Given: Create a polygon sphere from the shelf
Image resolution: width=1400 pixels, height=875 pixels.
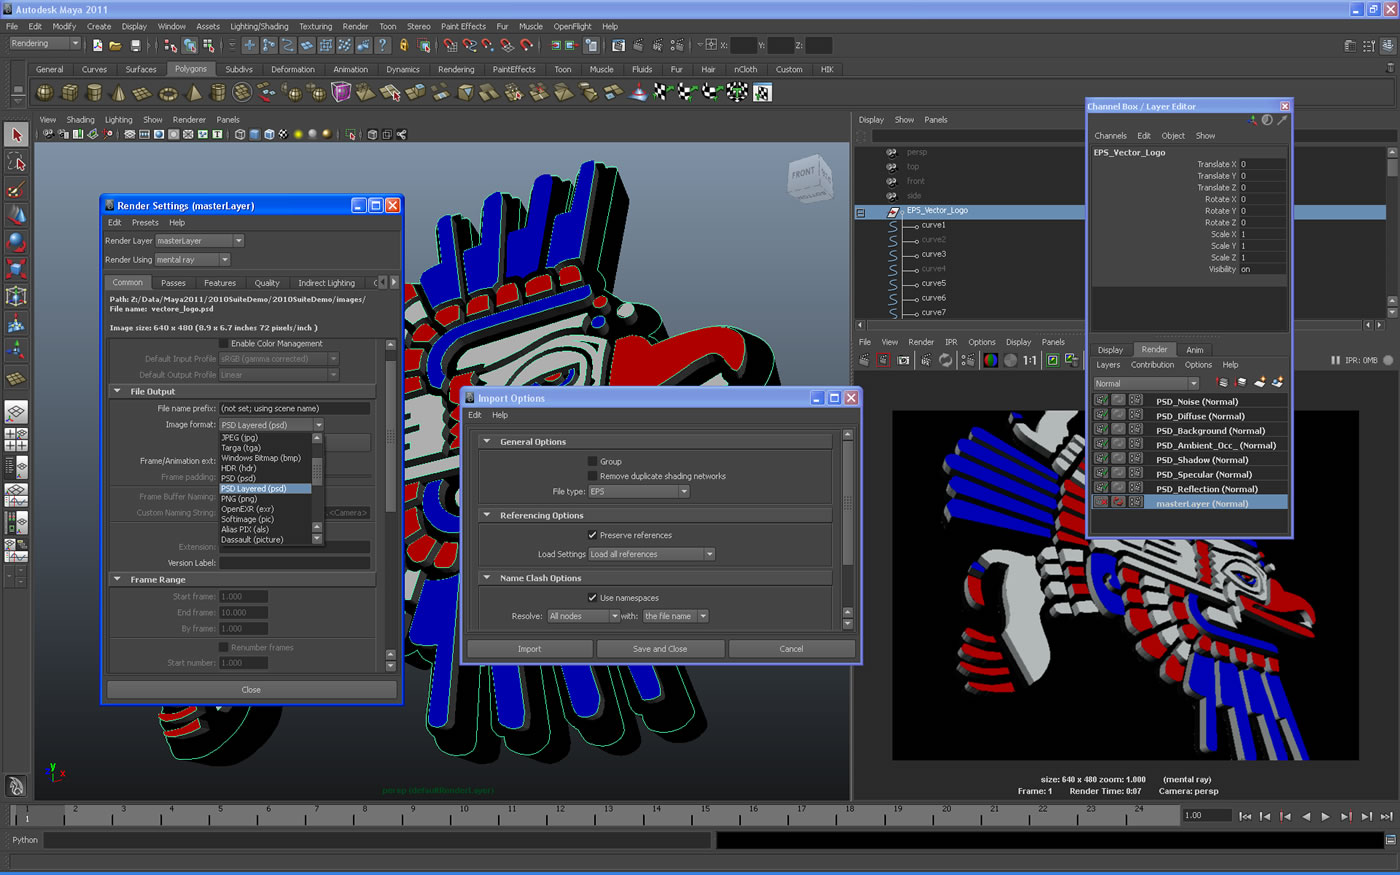Looking at the screenshot, I should pos(45,92).
